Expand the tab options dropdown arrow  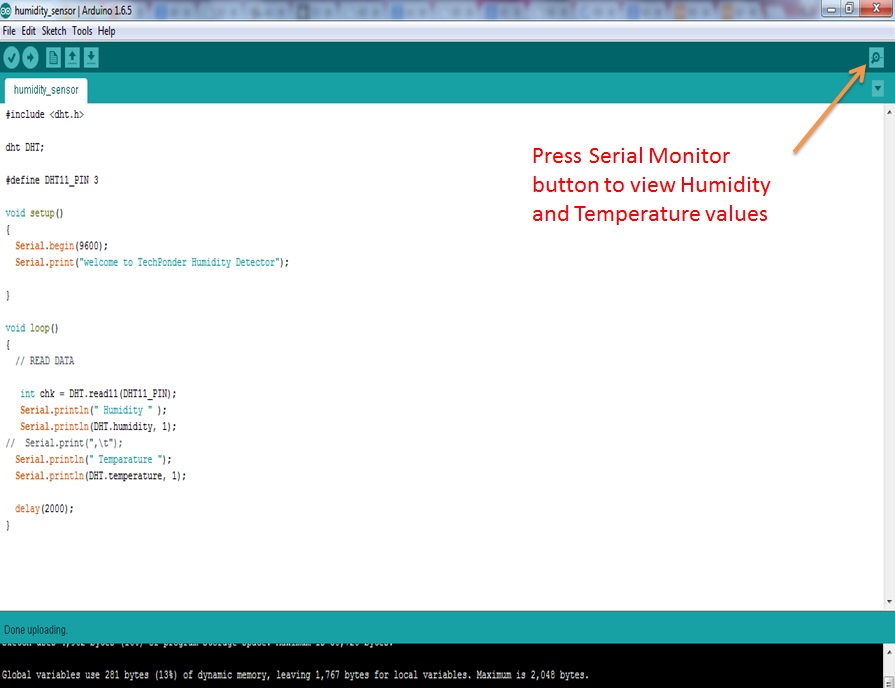pyautogui.click(x=878, y=88)
